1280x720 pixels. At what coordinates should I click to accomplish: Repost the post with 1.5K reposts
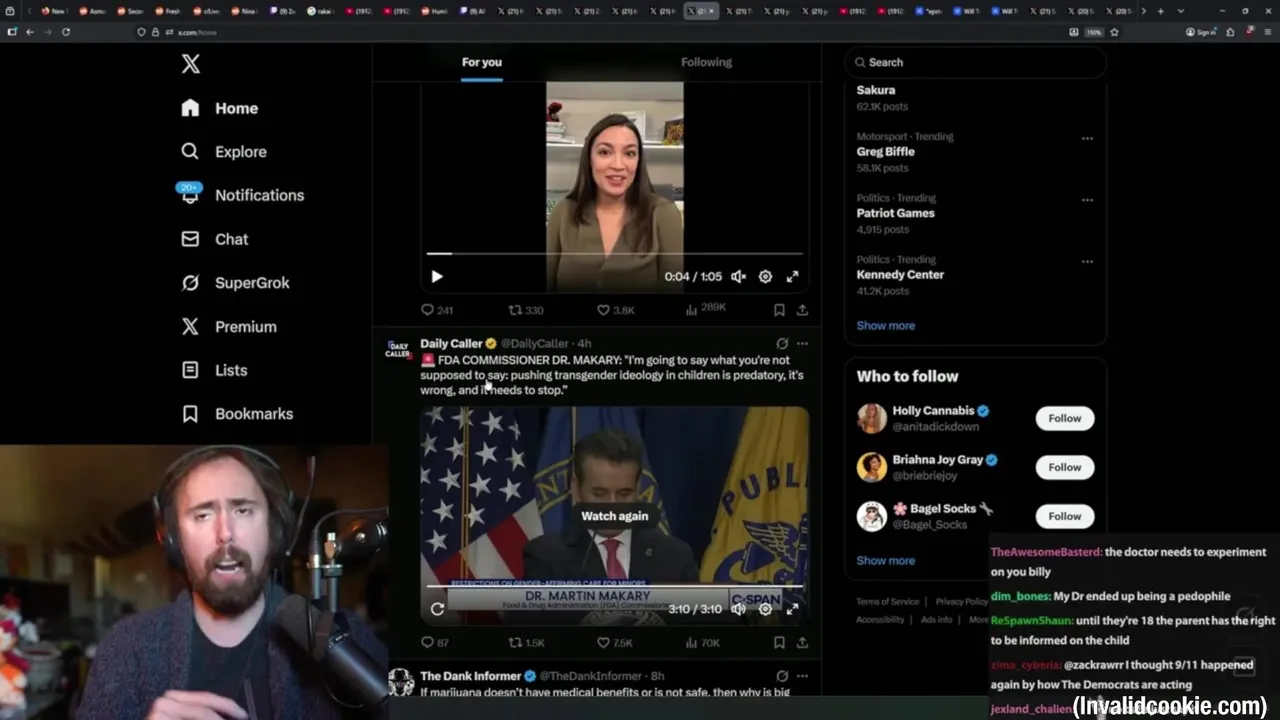(x=527, y=643)
